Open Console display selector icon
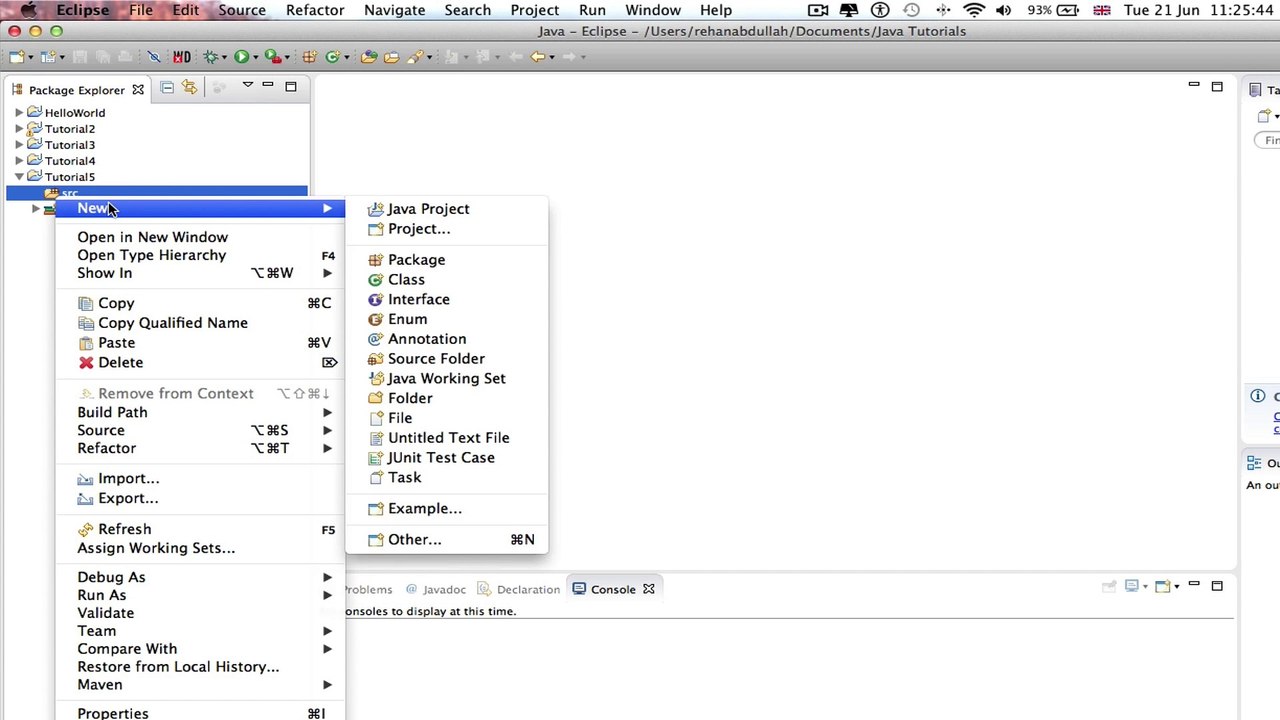Viewport: 1280px width, 720px height. (1132, 586)
